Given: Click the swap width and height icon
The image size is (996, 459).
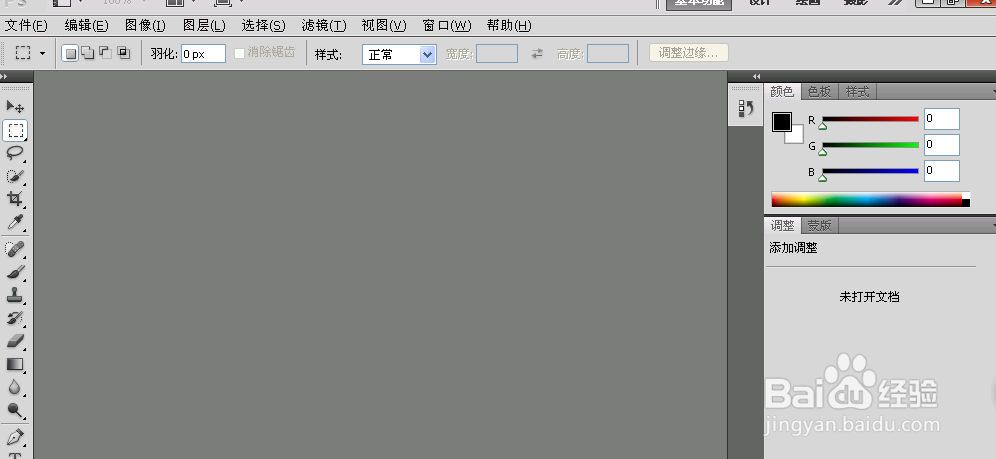Looking at the screenshot, I should [537, 54].
